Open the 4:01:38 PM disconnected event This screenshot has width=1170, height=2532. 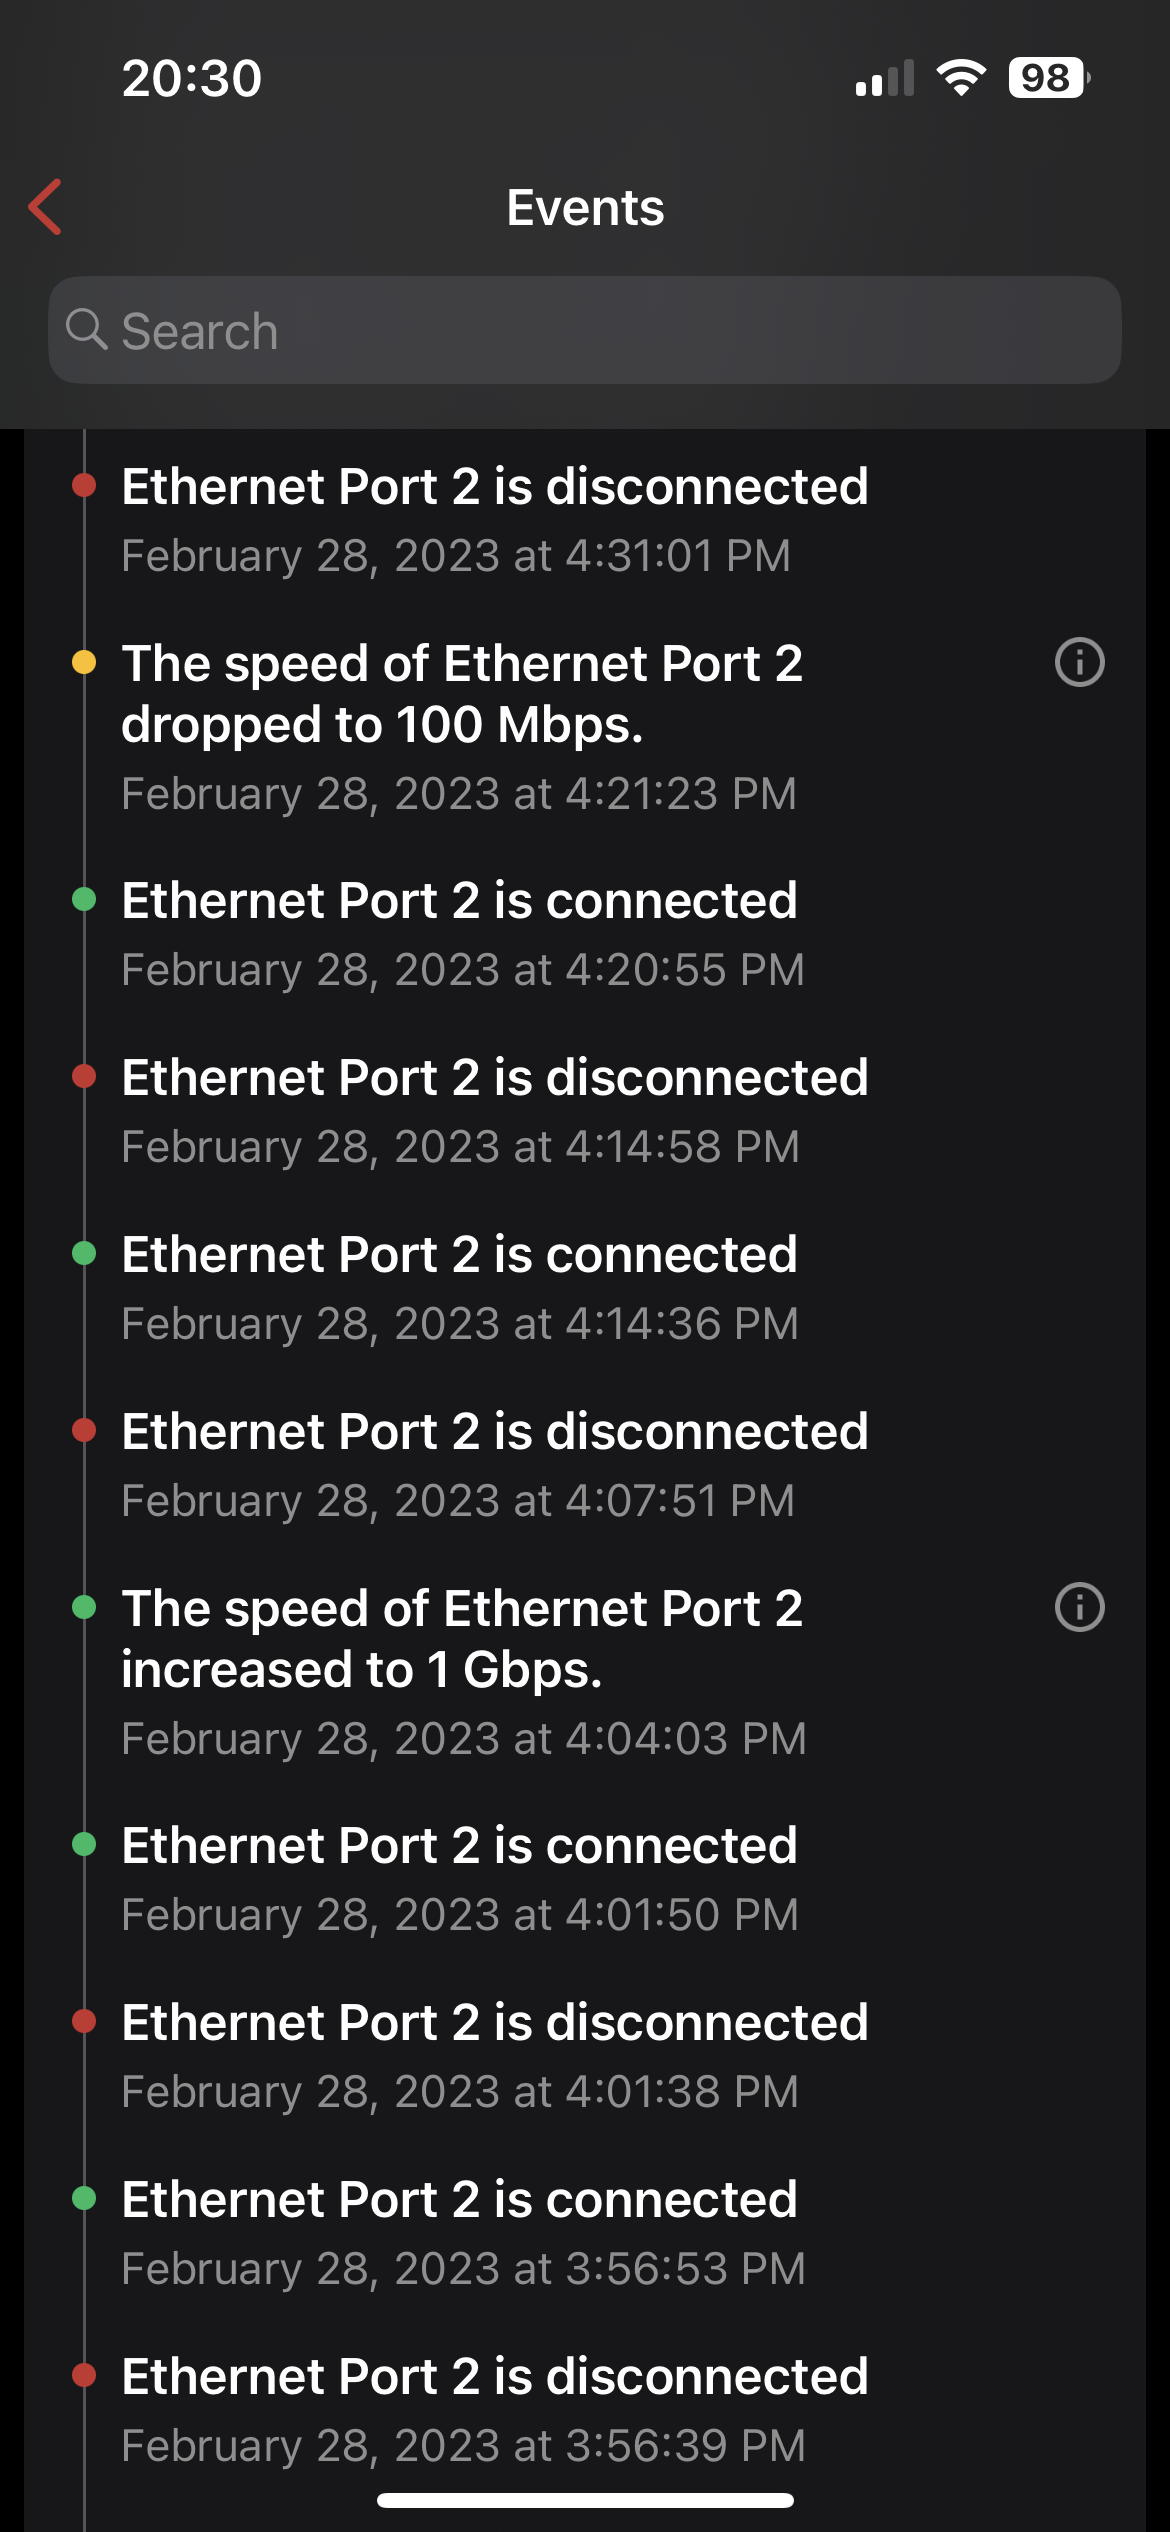point(495,2055)
